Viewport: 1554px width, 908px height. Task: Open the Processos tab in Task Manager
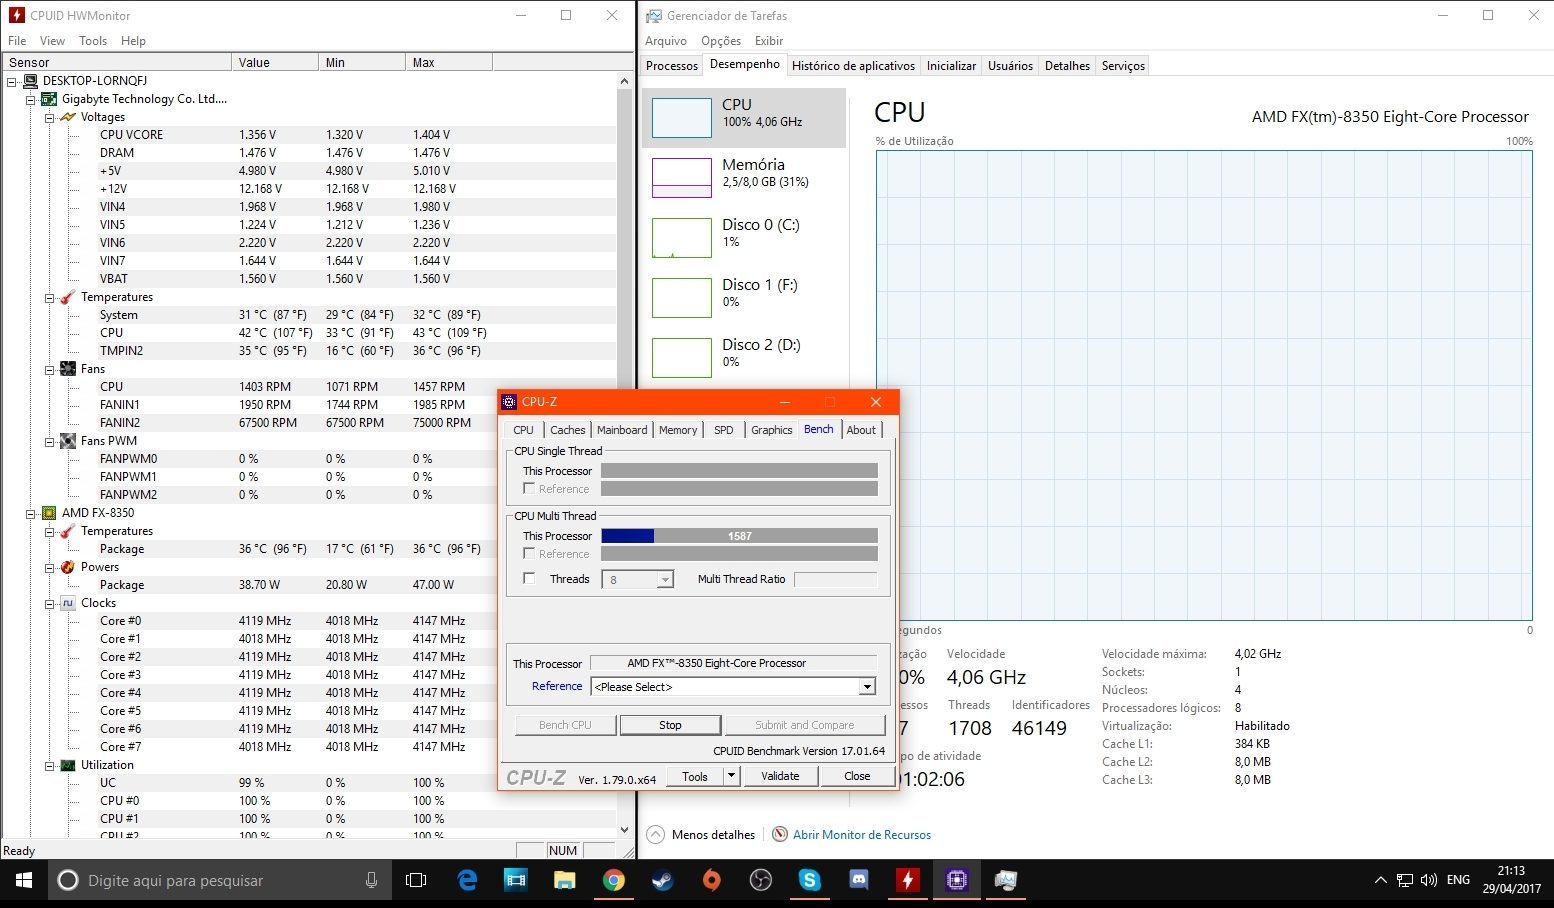[x=672, y=66]
